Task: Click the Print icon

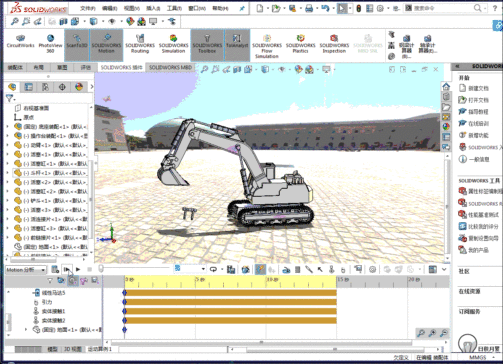Action: 309,8
